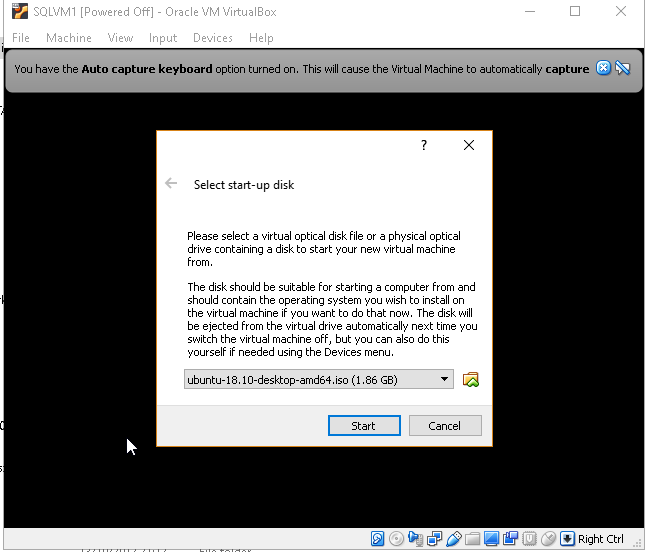This screenshot has width=646, height=552.
Task: Click the optical disk status icon
Action: (x=396, y=539)
